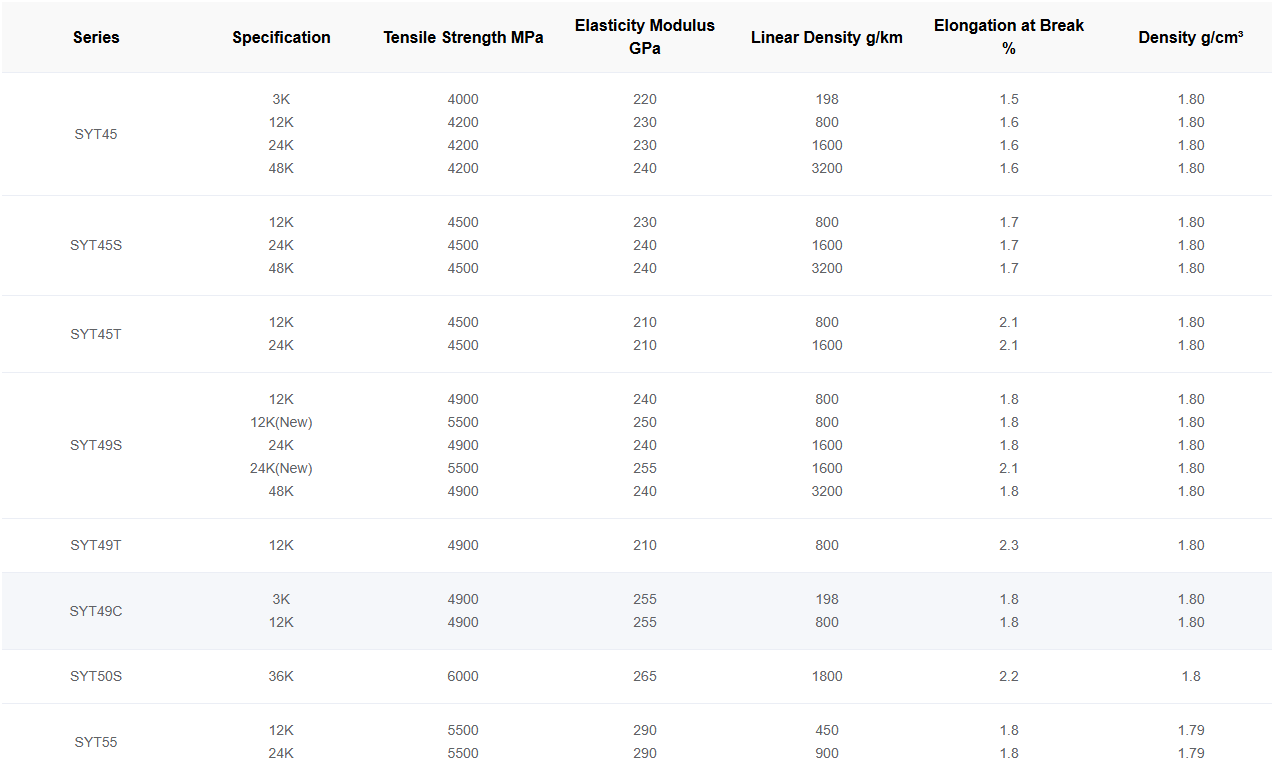Screen dimensions: 1272x780
Task: Select the 6000 tensile strength value
Action: (463, 676)
